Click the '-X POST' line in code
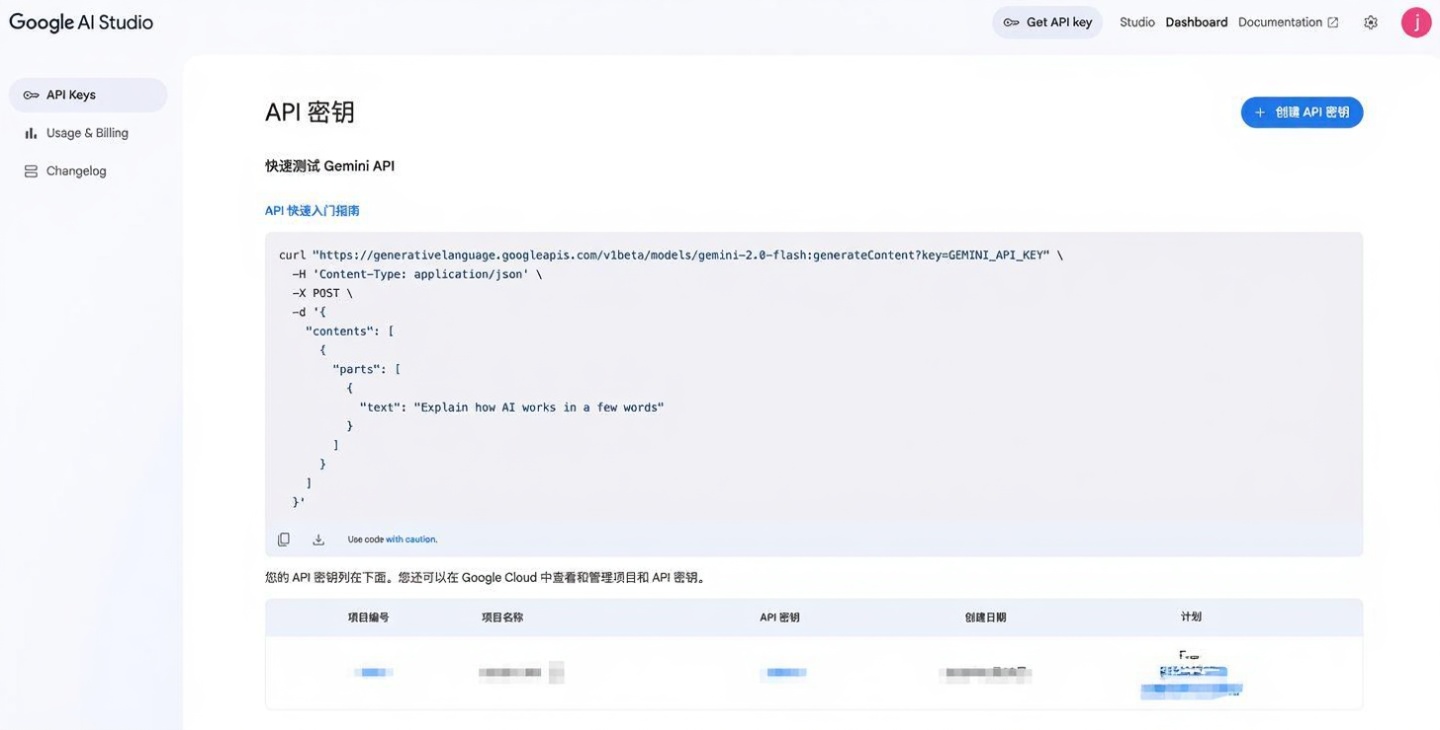The width and height of the screenshot is (1440, 730). pos(322,293)
